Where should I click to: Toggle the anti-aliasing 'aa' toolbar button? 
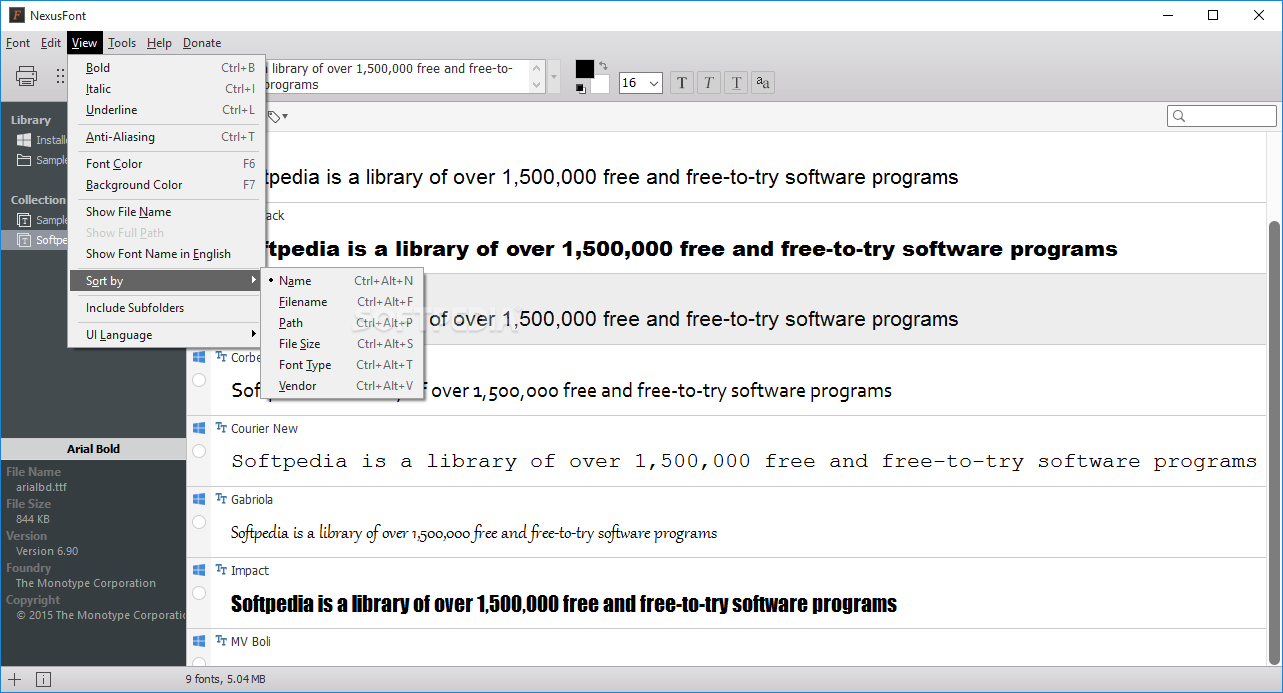[x=763, y=83]
